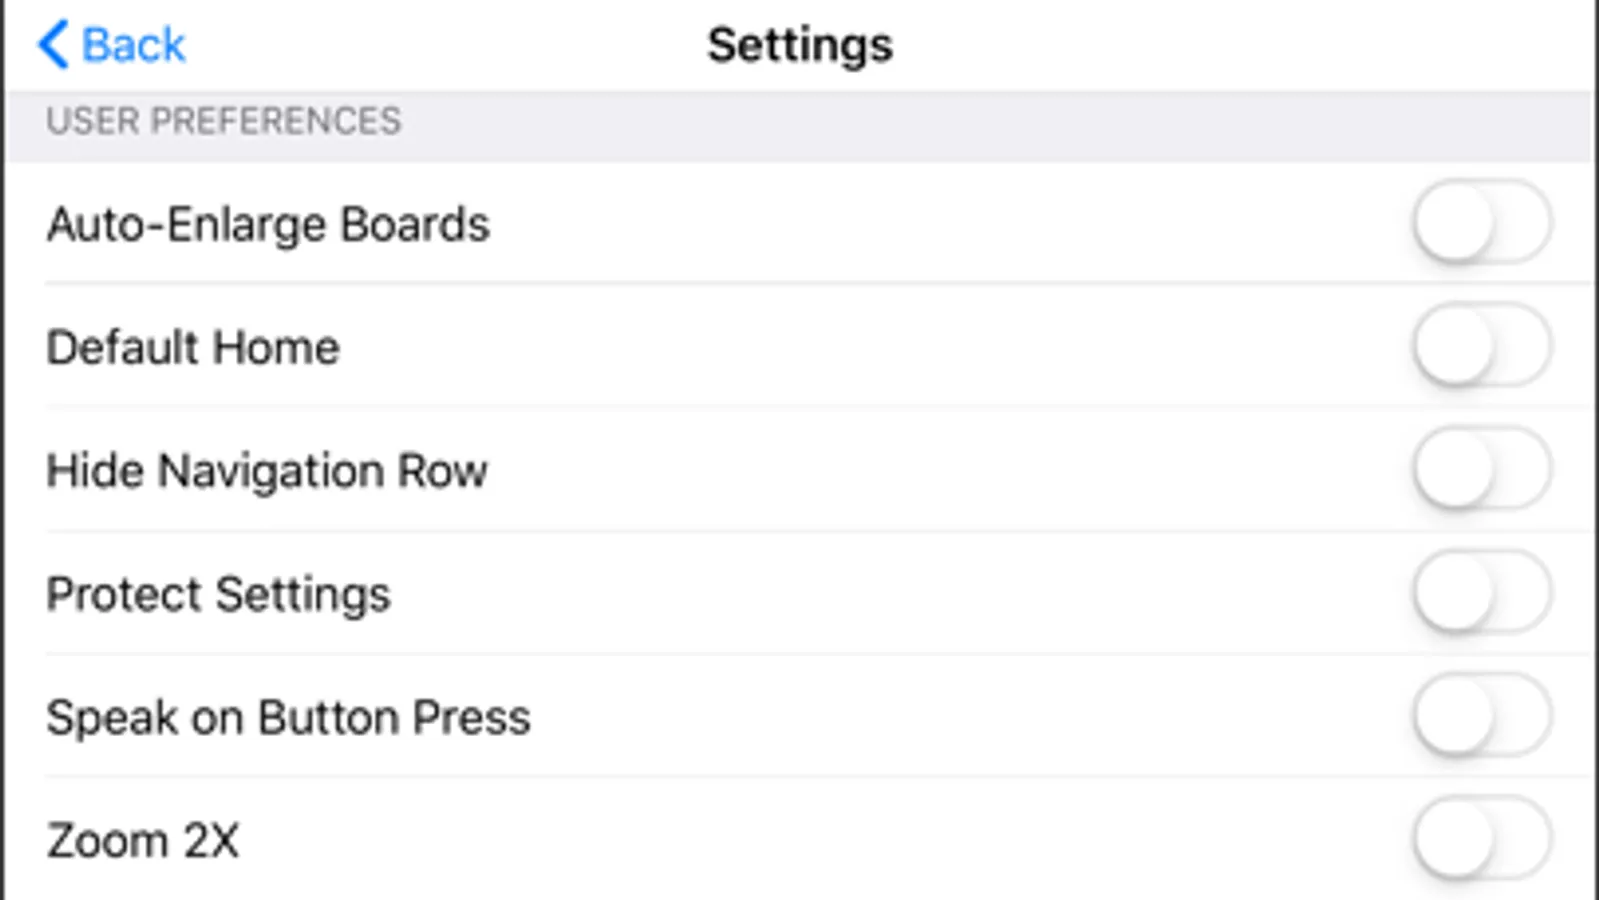The width and height of the screenshot is (1599, 900).
Task: Click the Protect Settings label text
Action: pos(218,594)
